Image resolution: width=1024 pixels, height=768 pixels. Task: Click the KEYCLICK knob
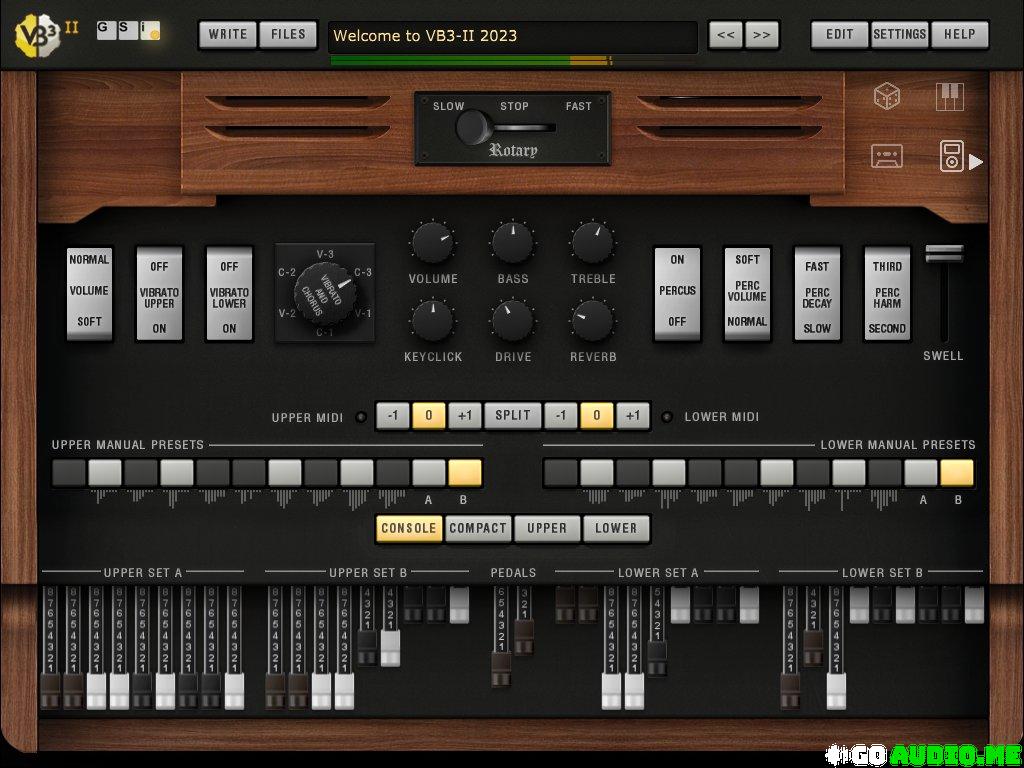pyautogui.click(x=432, y=321)
